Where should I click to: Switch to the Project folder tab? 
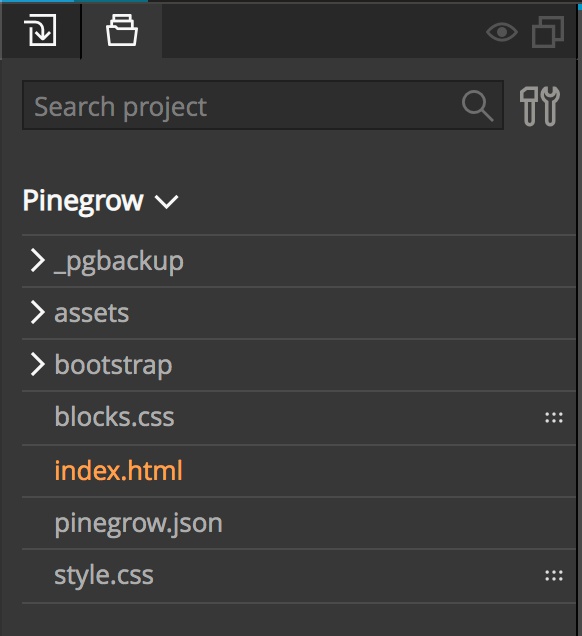(122, 30)
